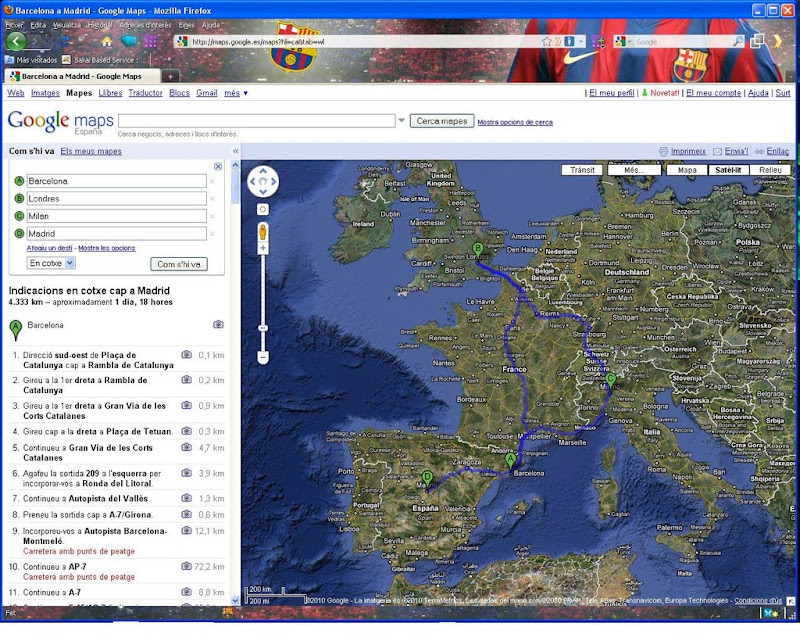Click the Street View pegman icon

click(x=263, y=232)
